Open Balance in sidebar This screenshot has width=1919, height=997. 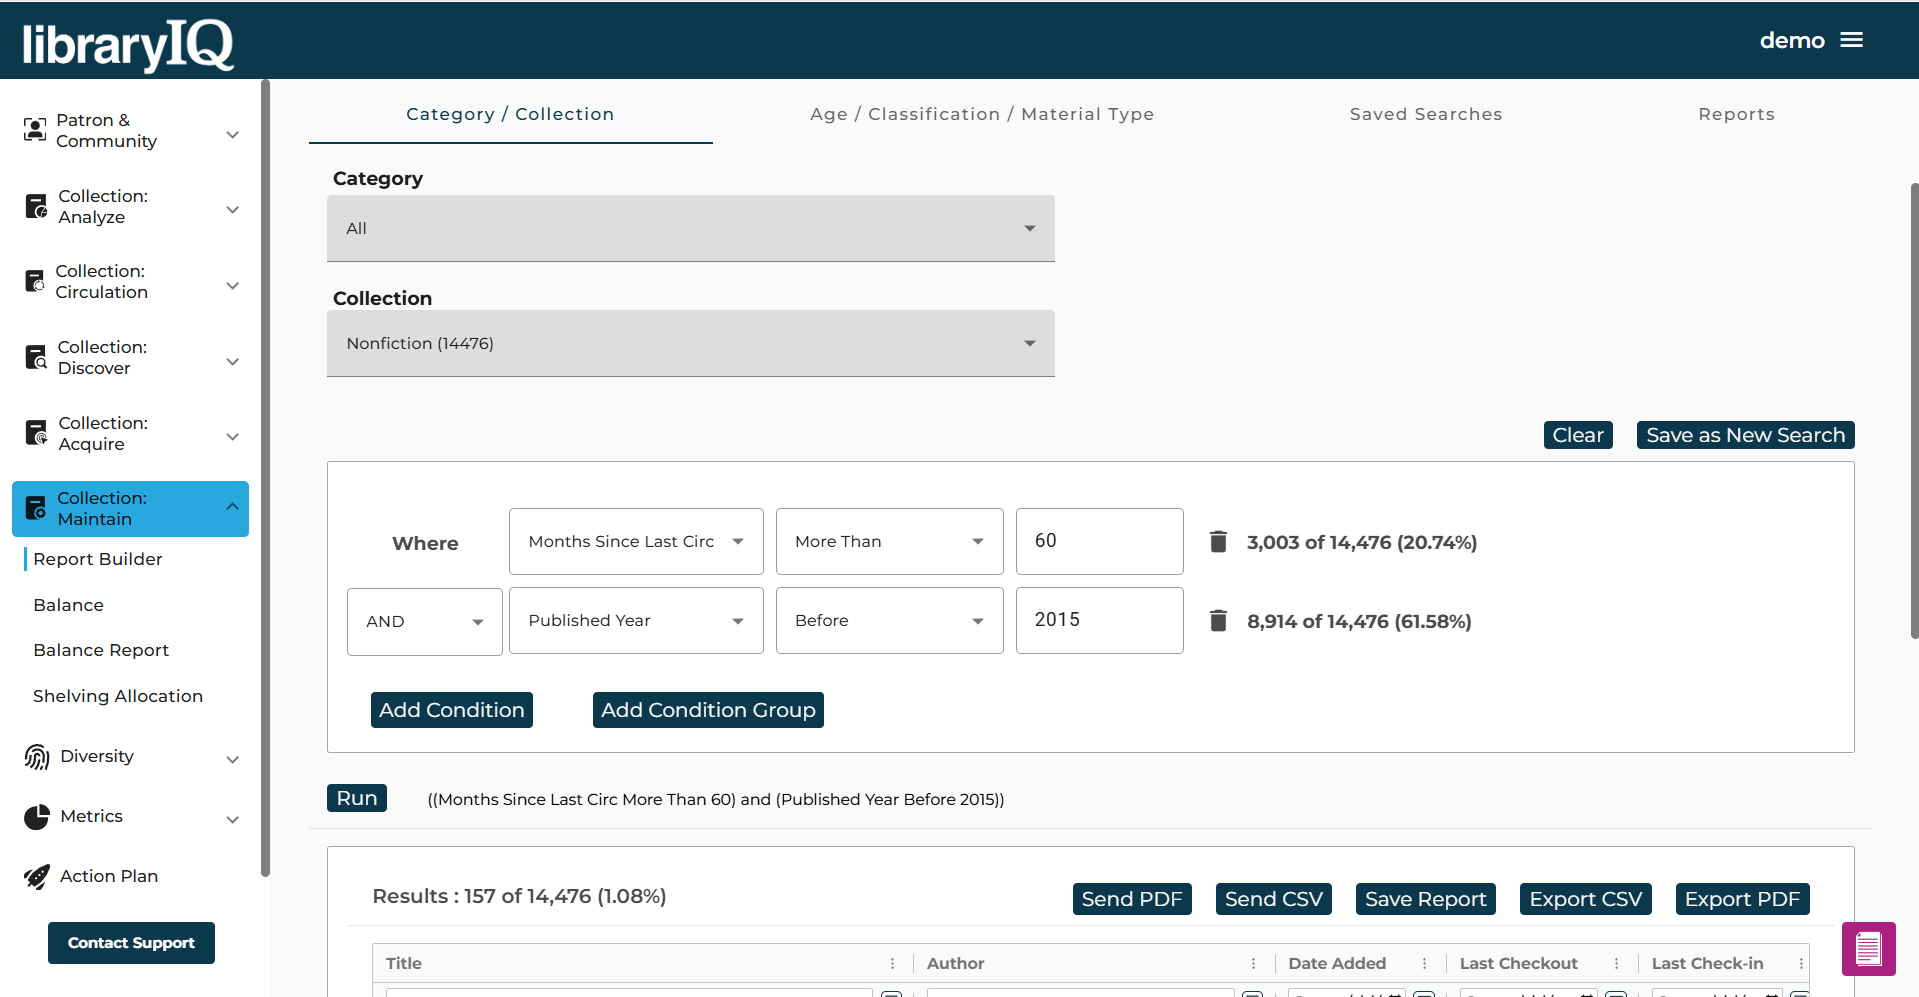coord(68,605)
